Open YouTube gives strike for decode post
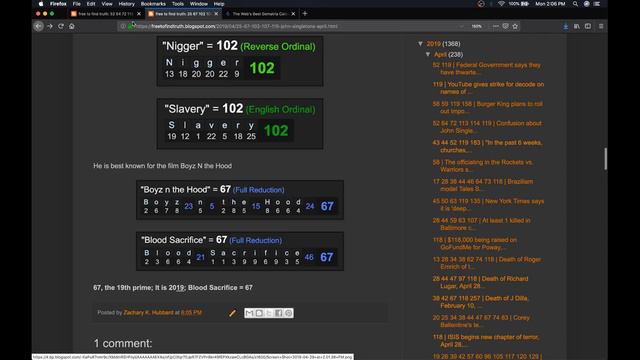The height and width of the screenshot is (360, 640). click(489, 88)
